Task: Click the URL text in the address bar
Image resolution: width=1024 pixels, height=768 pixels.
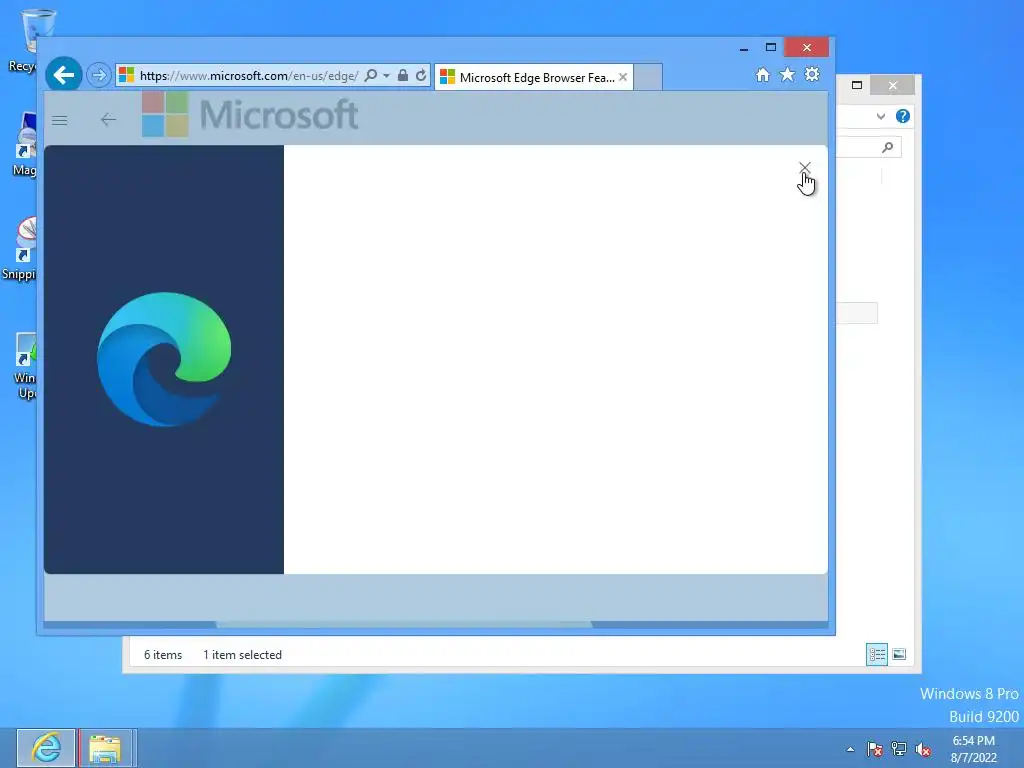Action: [x=249, y=76]
